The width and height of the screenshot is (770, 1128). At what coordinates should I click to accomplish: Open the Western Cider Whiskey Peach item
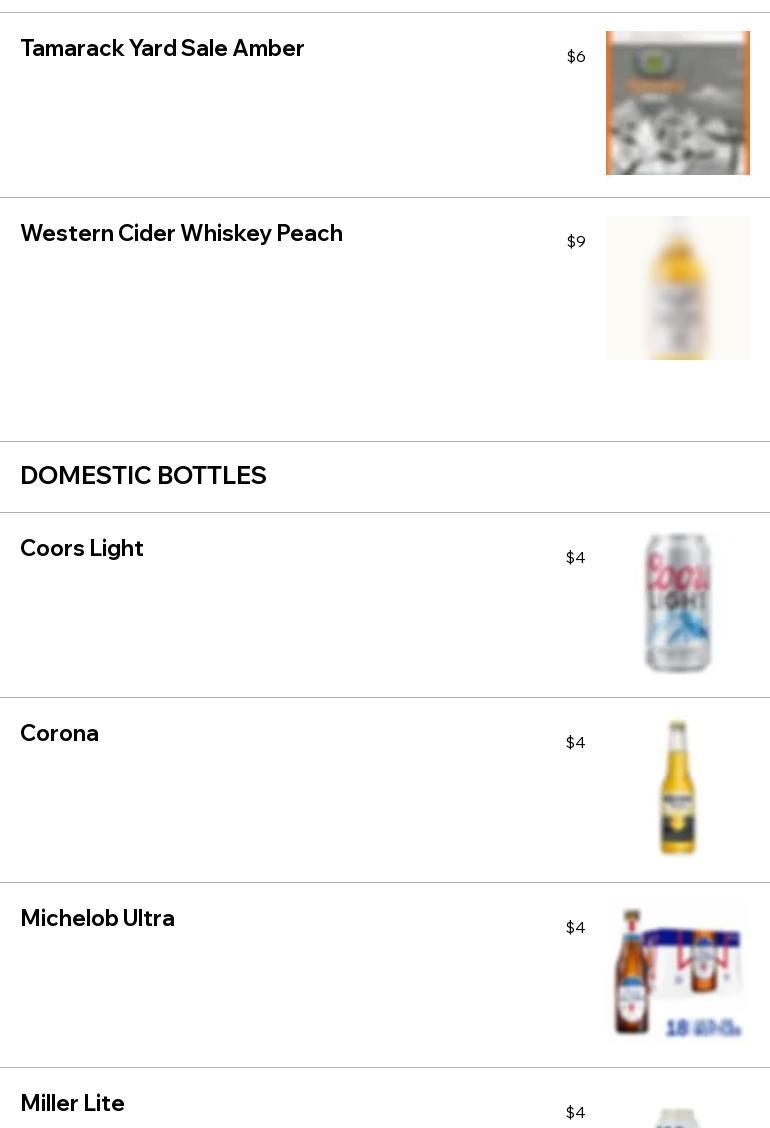click(181, 233)
